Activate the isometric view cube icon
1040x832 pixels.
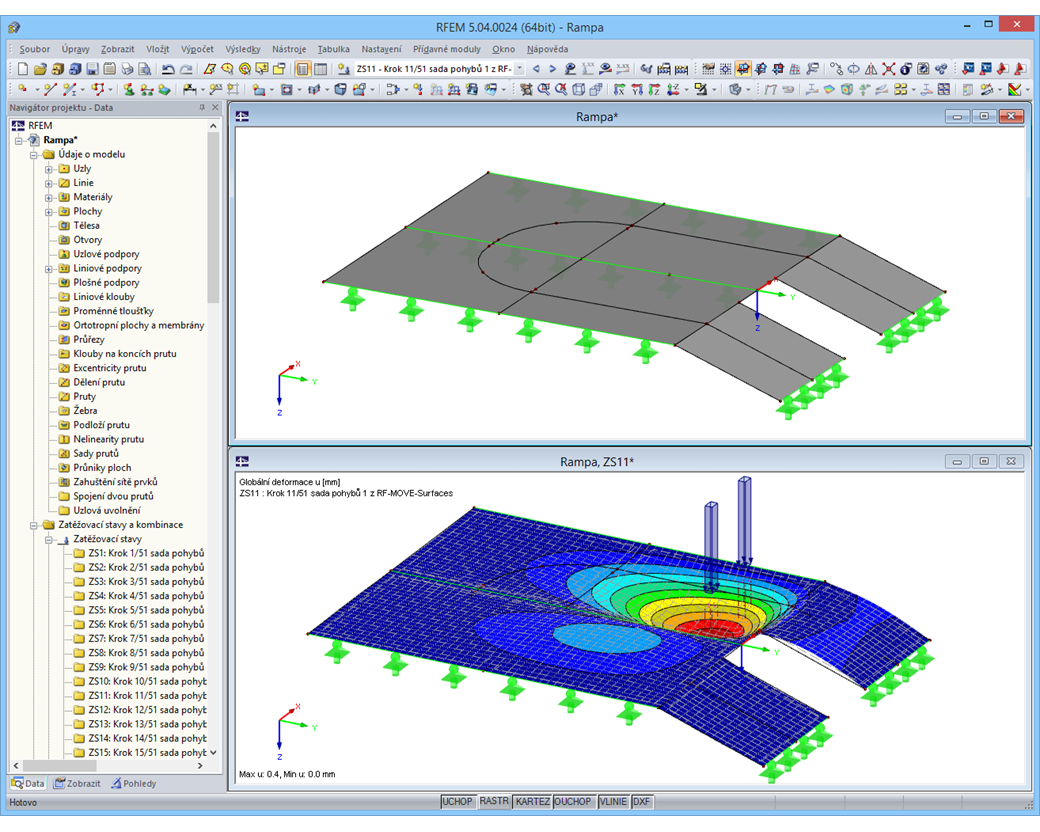pos(576,90)
